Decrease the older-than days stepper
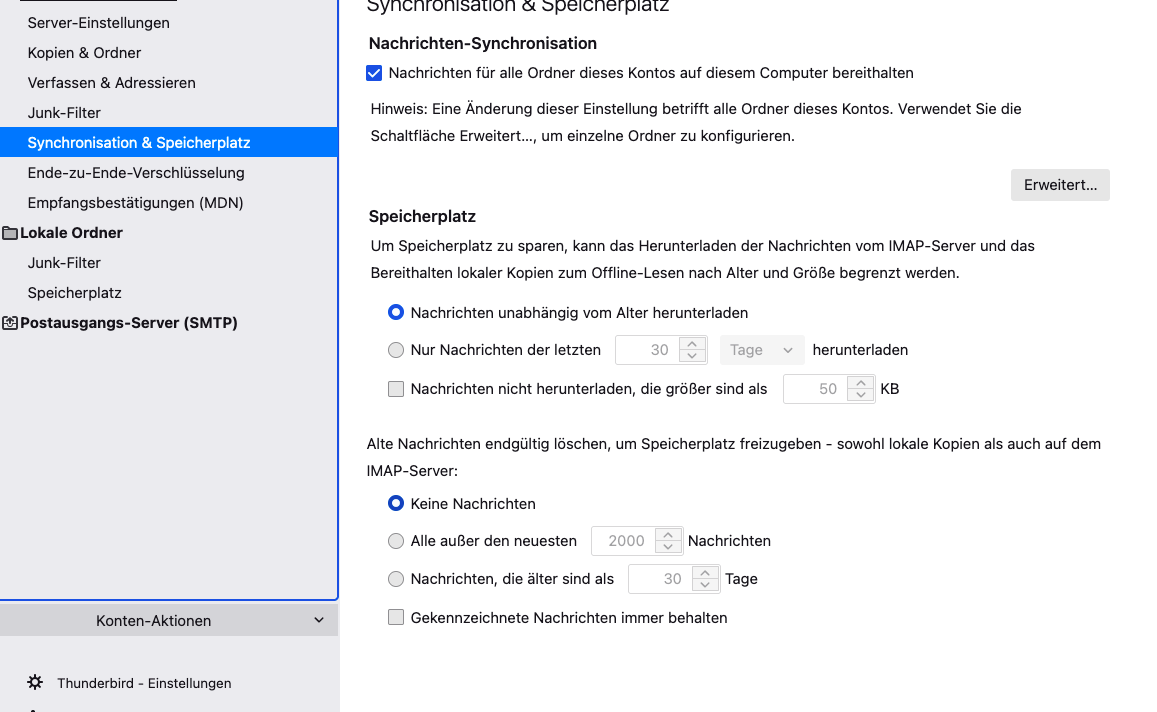Viewport: 1157px width, 712px height. pyautogui.click(x=705, y=585)
